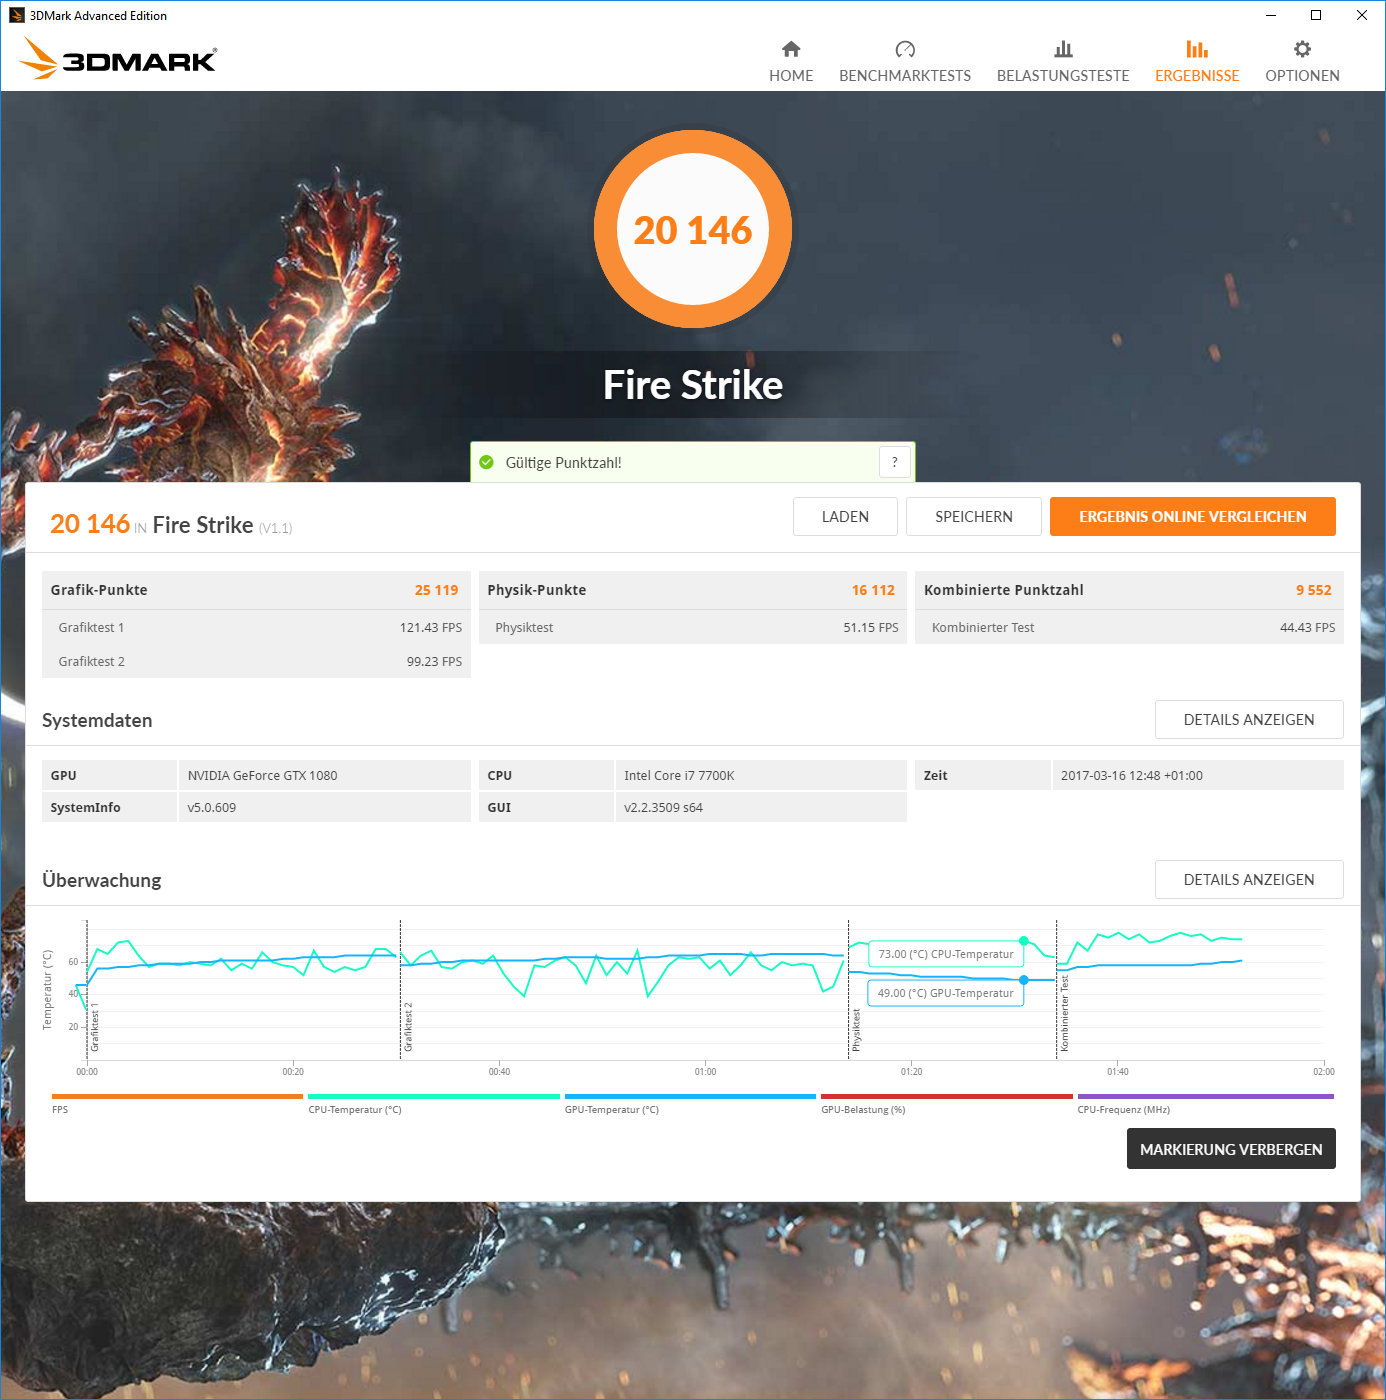This screenshot has height=1400, width=1386.
Task: Click Kombinierte Punktzahl value 9 552
Action: point(1314,590)
